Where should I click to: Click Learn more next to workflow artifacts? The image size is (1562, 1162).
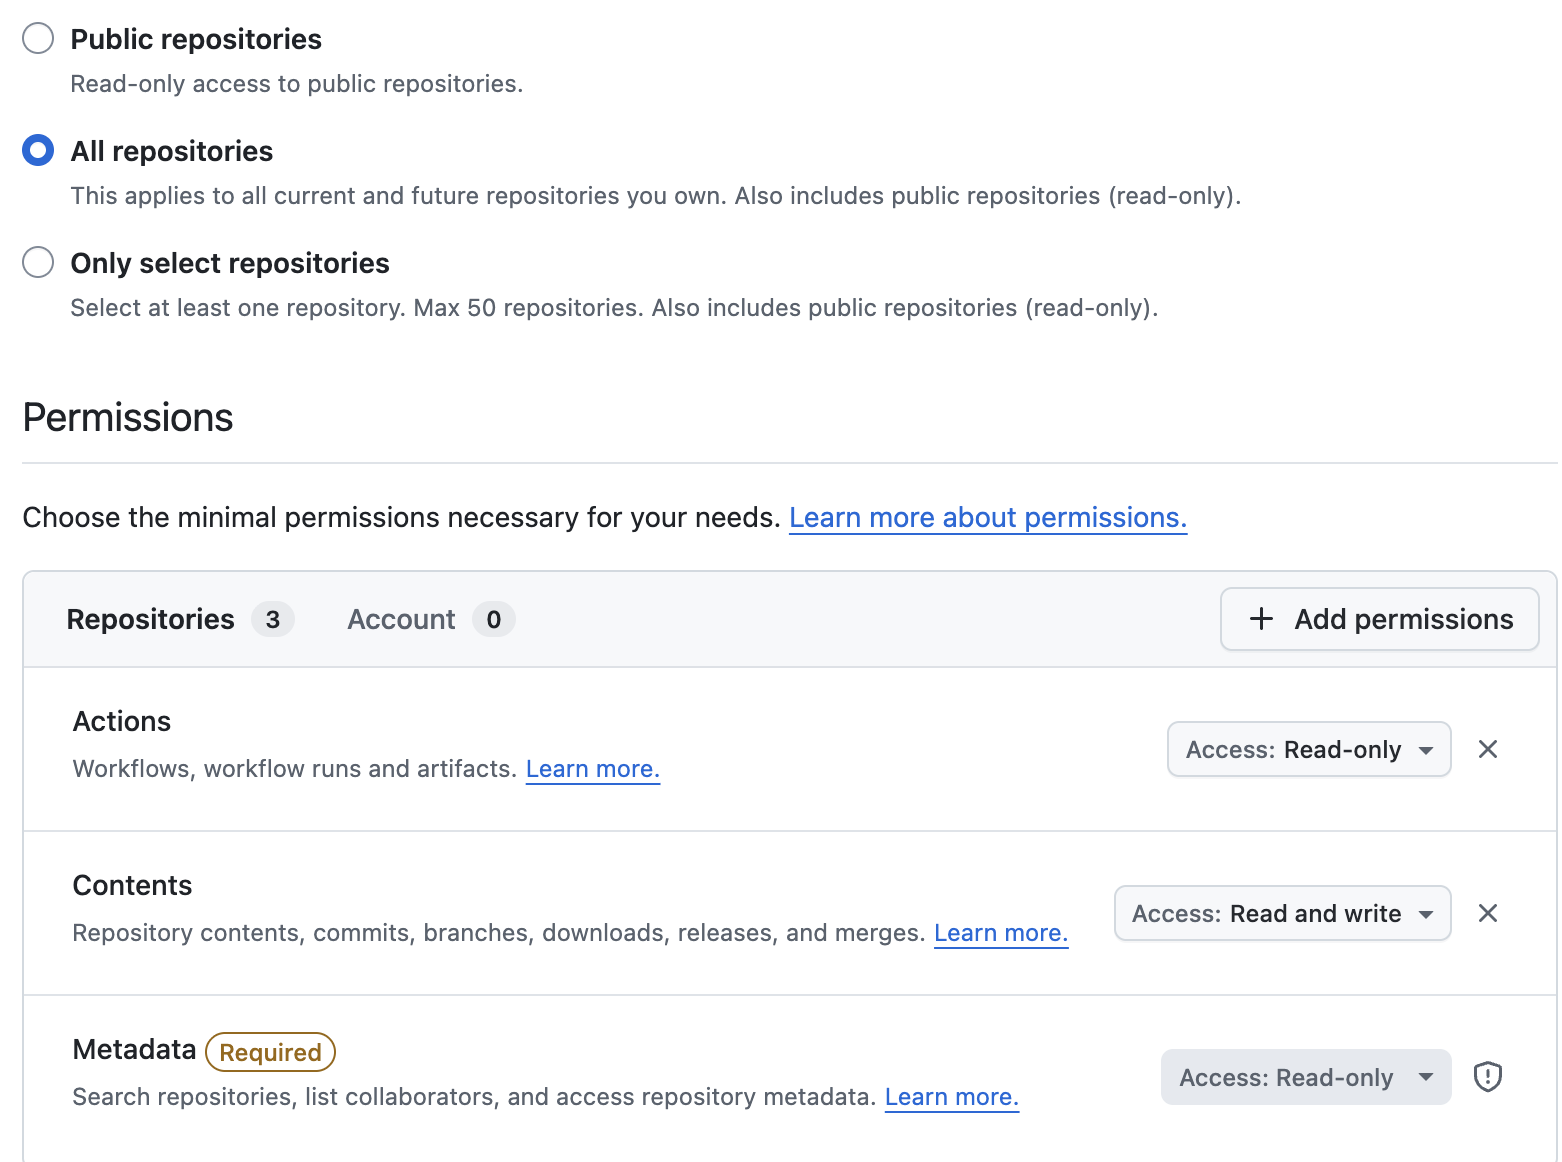tap(592, 768)
